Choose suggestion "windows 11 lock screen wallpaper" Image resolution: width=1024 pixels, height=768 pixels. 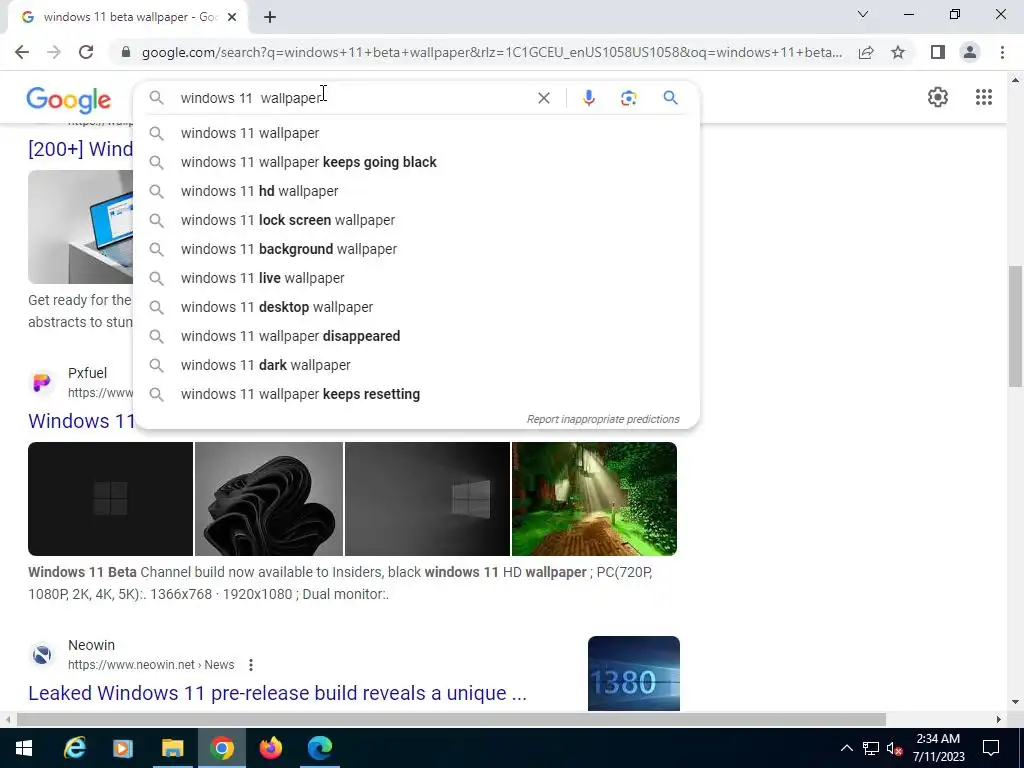click(x=416, y=220)
